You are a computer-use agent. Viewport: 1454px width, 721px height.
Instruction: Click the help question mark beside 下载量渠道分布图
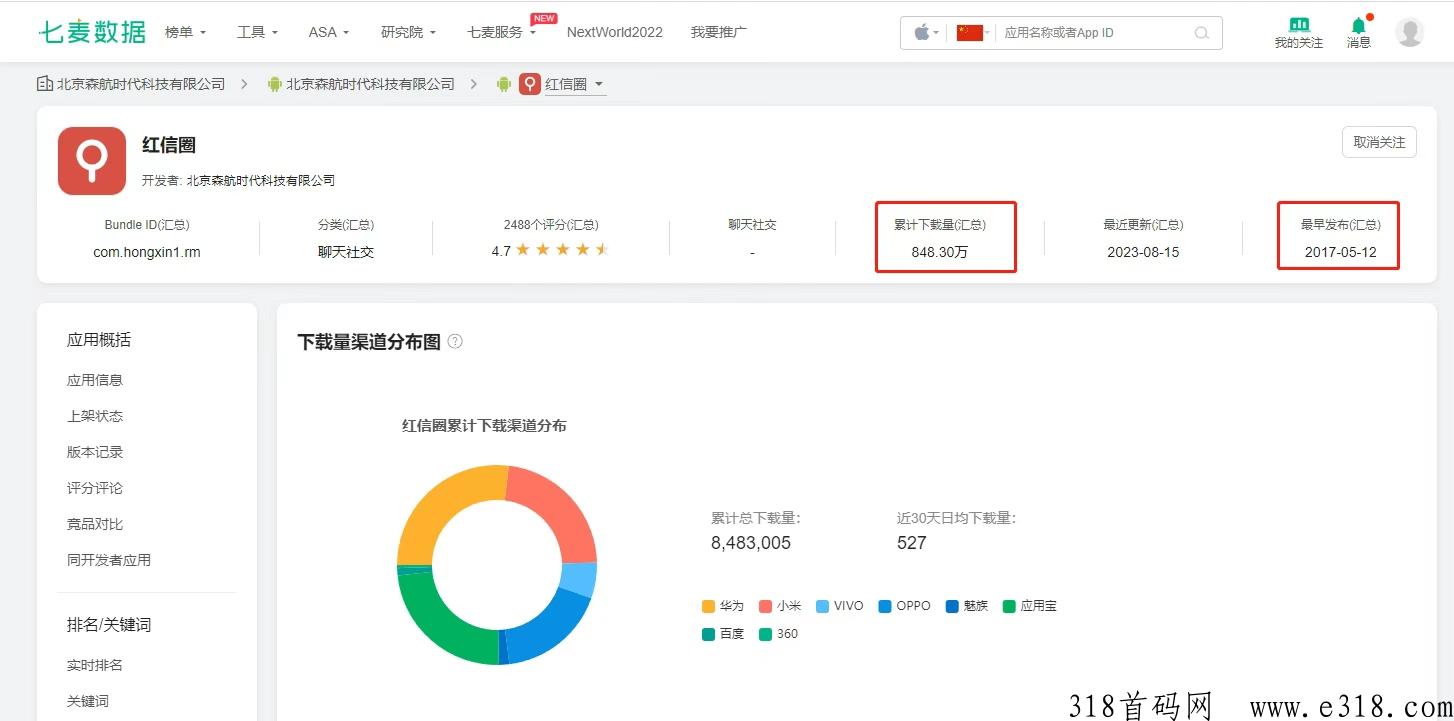pyautogui.click(x=455, y=341)
